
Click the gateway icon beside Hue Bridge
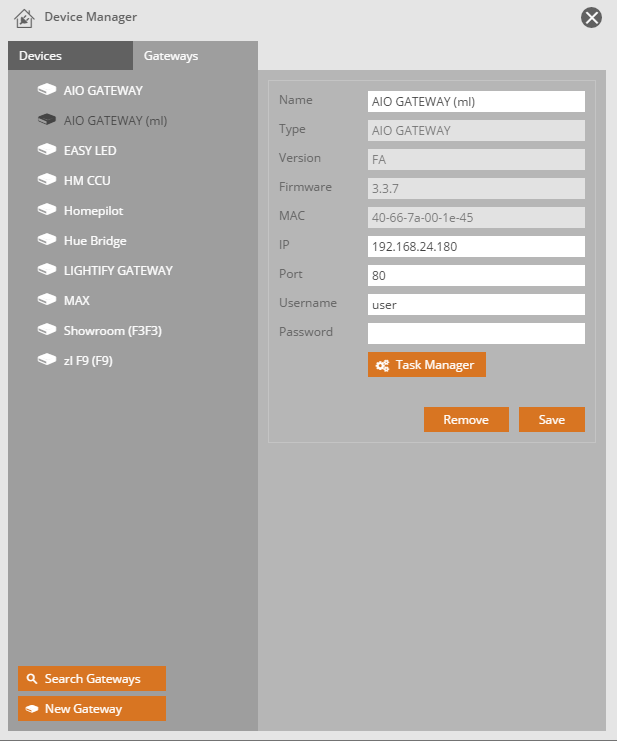coord(46,240)
